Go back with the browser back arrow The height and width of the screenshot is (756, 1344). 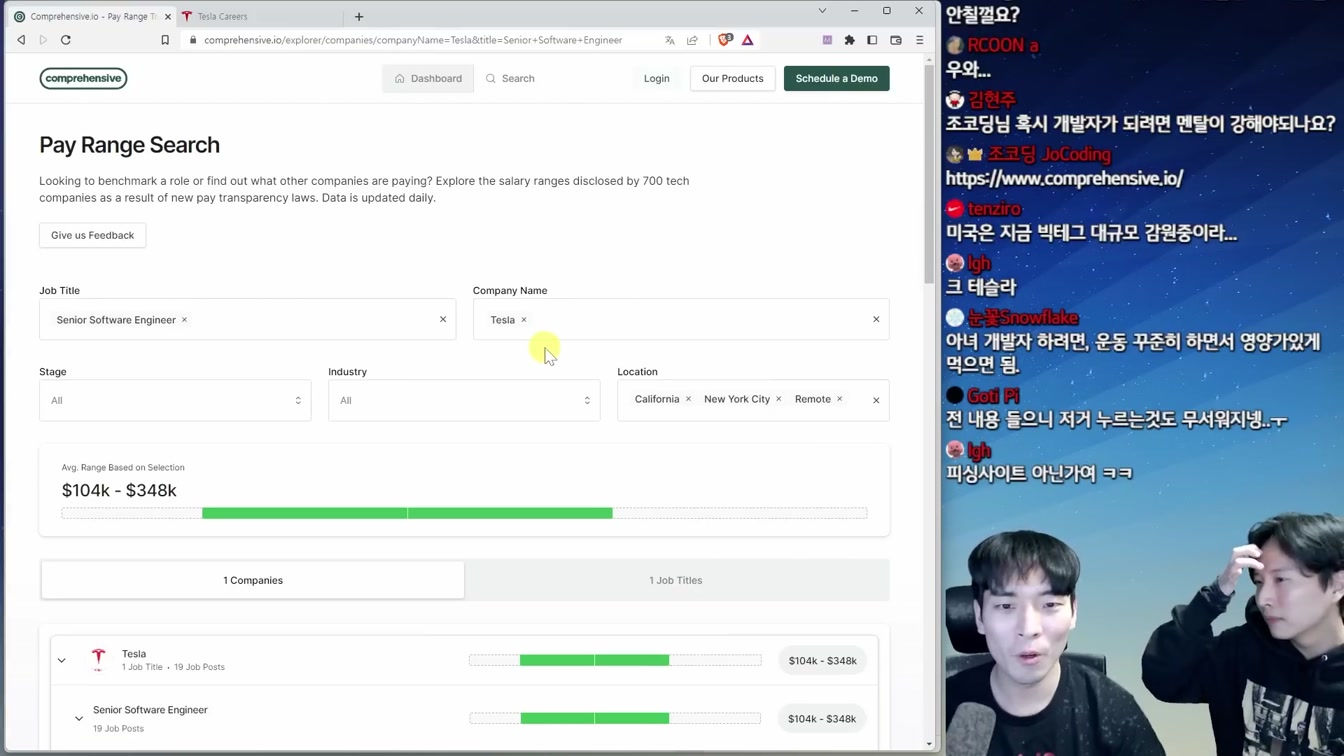point(21,40)
